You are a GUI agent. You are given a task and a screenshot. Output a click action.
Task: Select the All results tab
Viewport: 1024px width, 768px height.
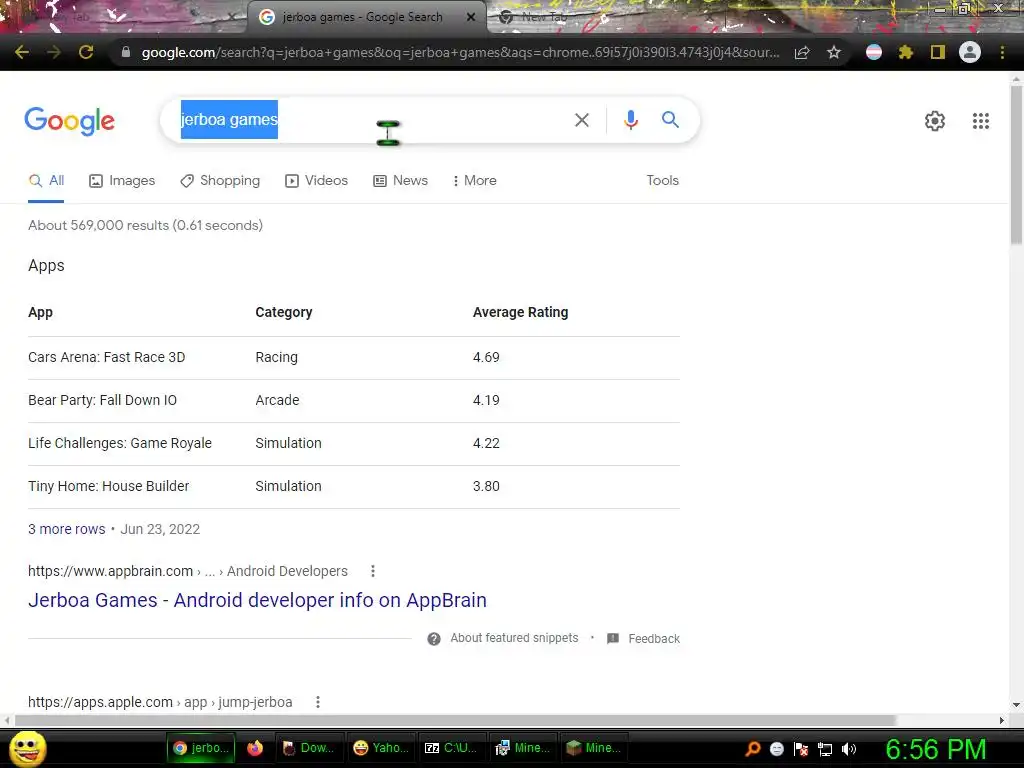(46, 181)
